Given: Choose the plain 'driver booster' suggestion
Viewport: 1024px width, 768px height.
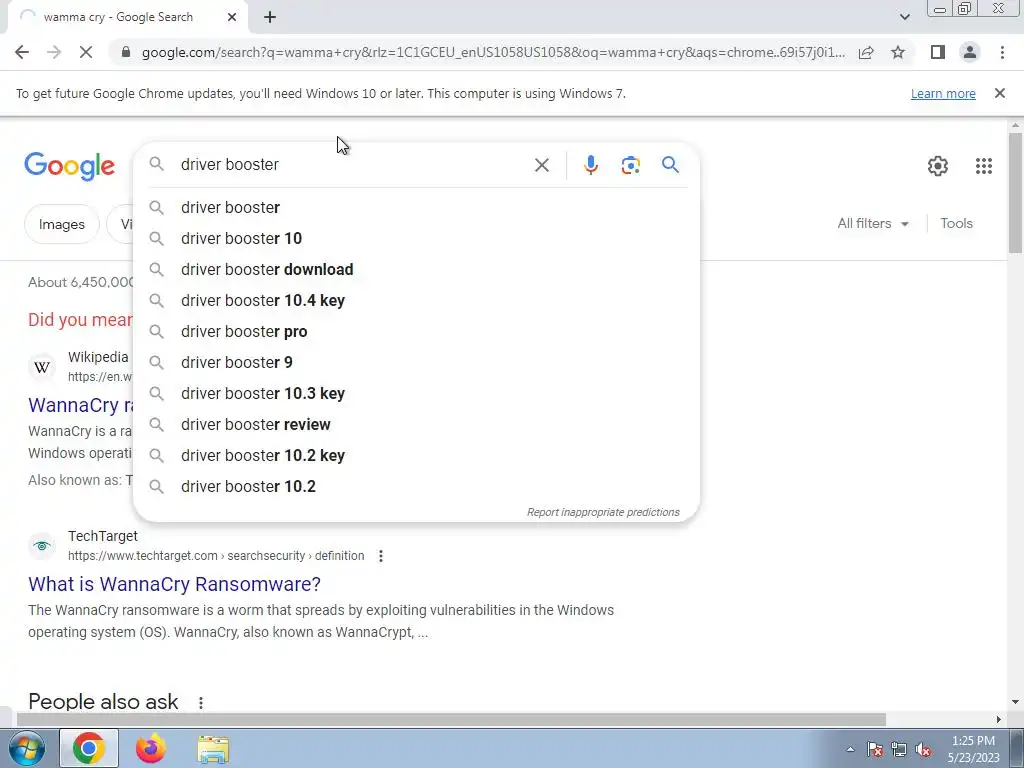Looking at the screenshot, I should pos(417,208).
